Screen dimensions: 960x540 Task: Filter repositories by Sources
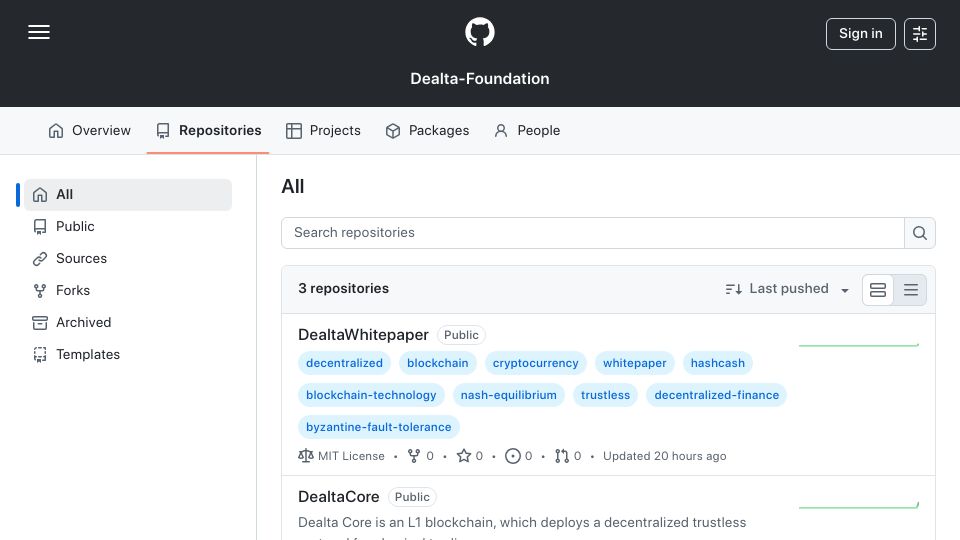click(x=128, y=258)
